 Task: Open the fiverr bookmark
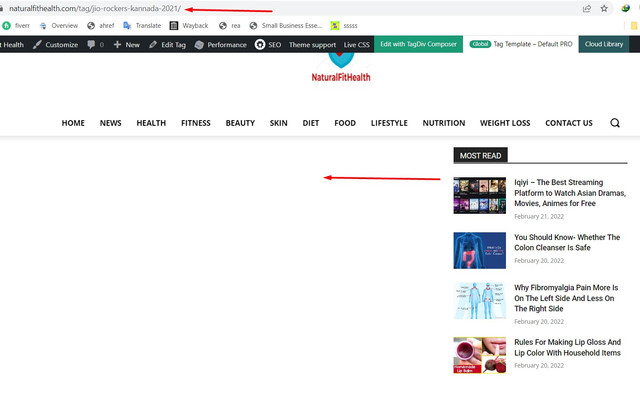16,25
